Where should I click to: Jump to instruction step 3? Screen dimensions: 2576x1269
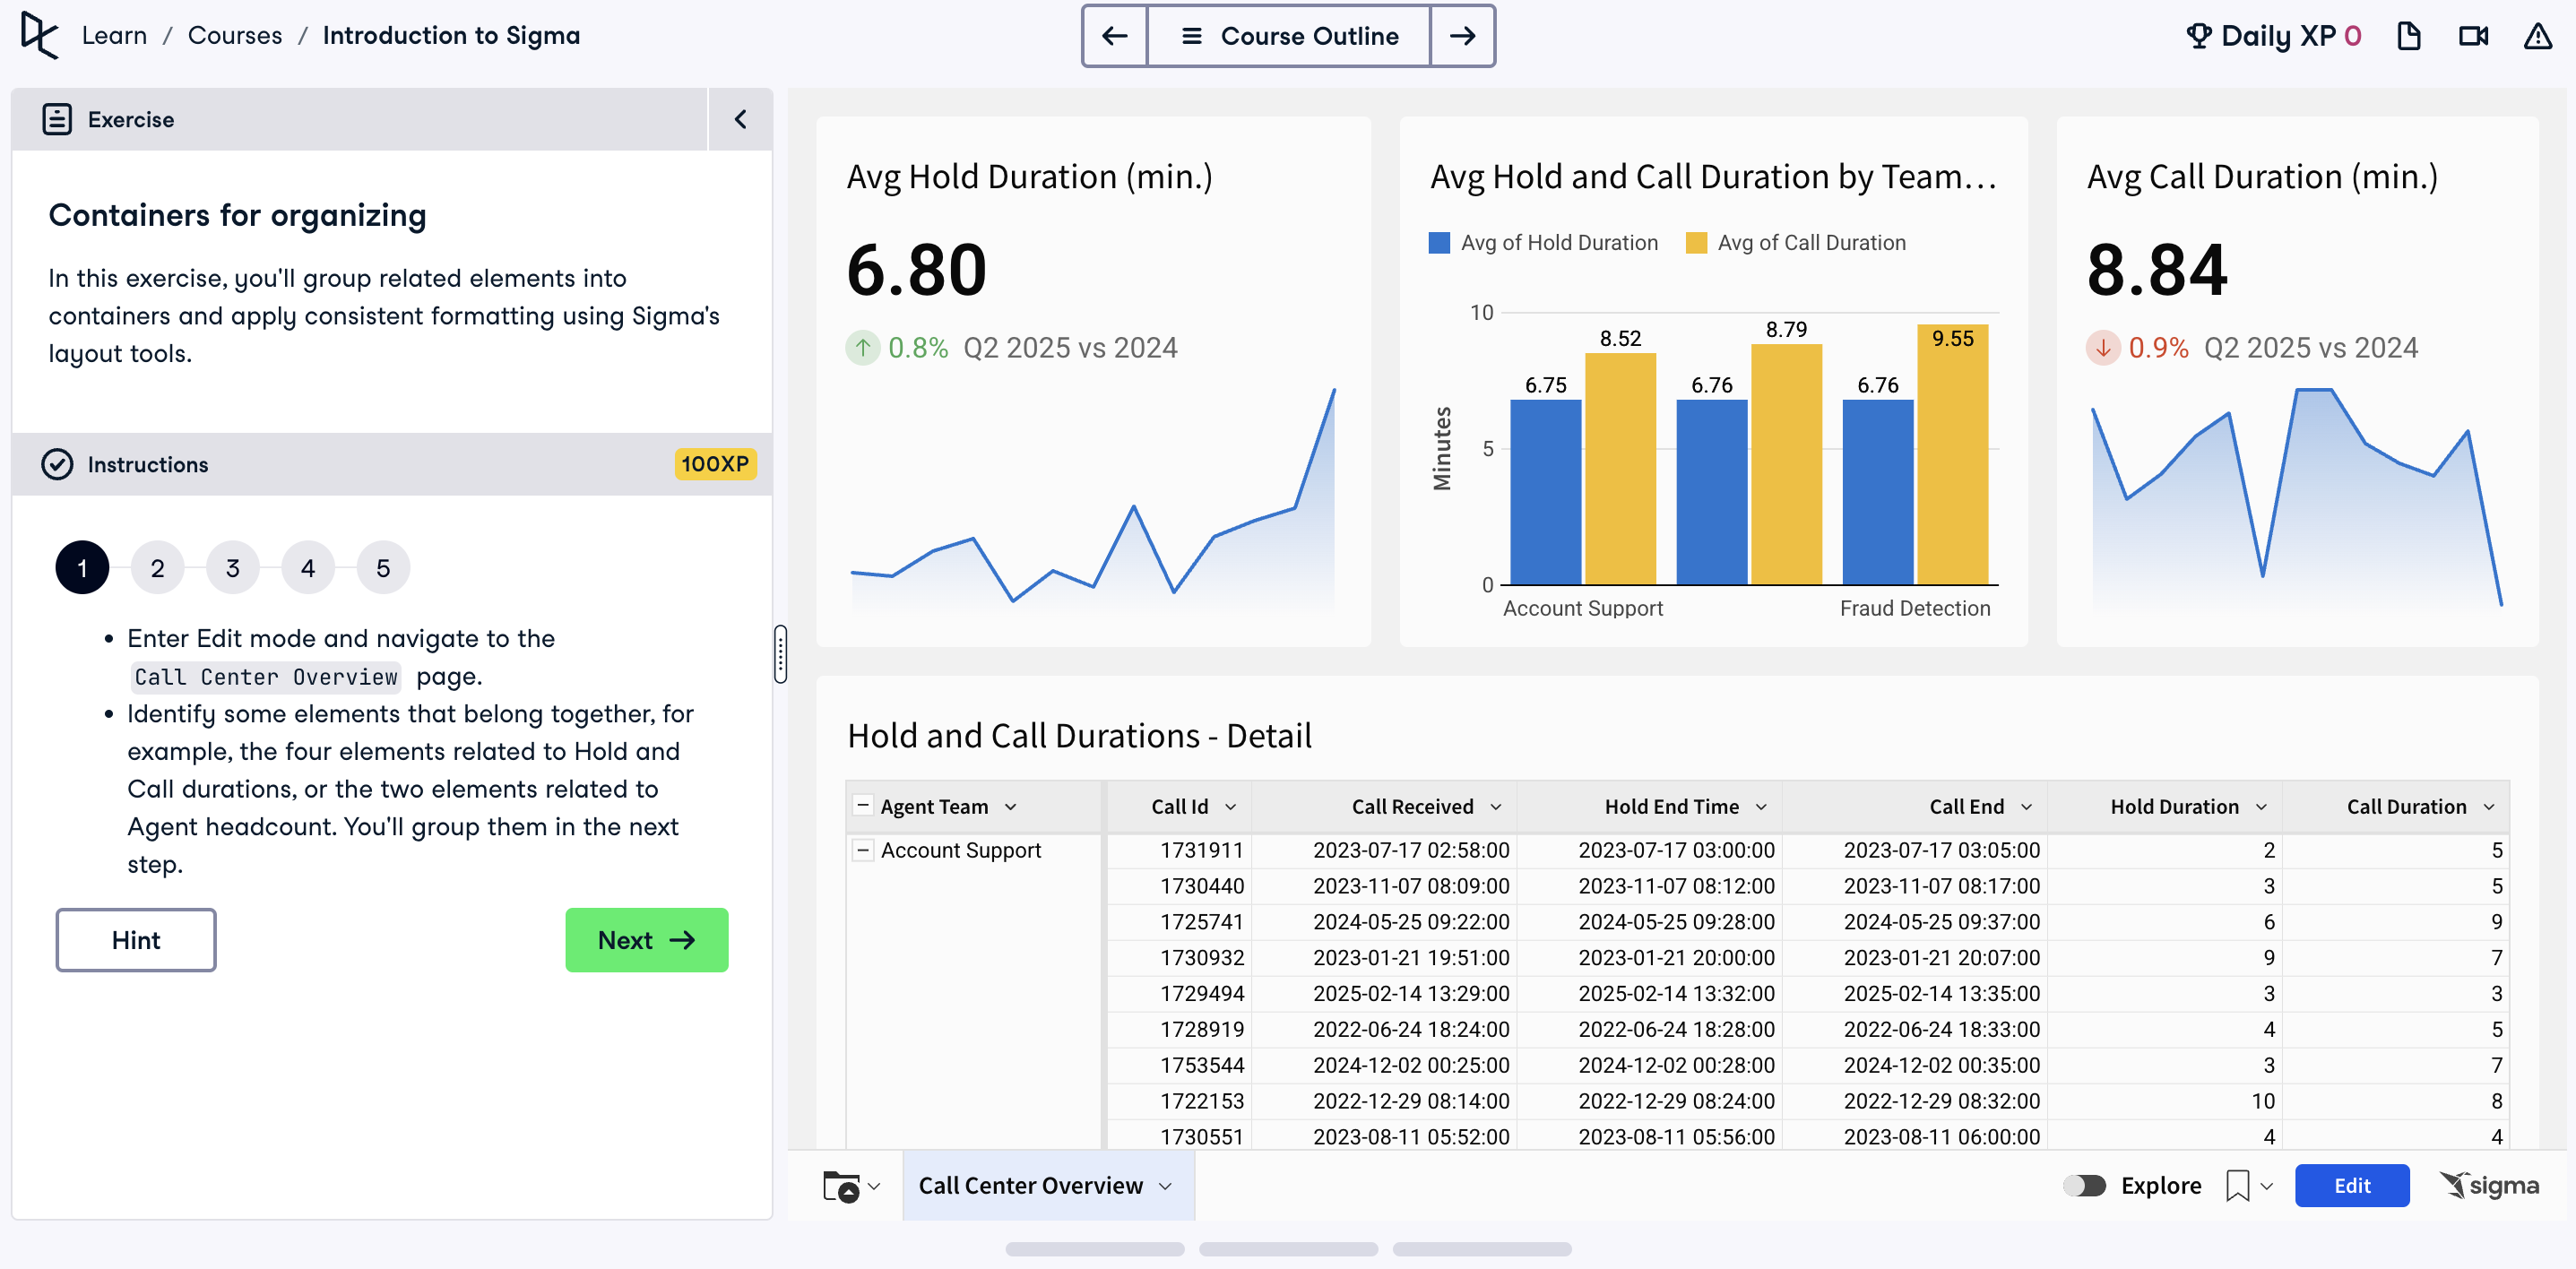[x=232, y=568]
